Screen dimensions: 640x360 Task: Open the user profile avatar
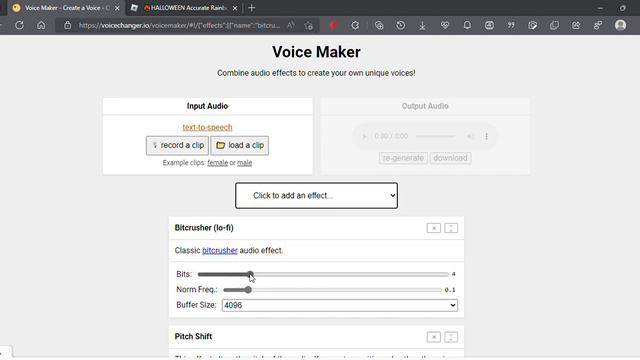[620, 25]
